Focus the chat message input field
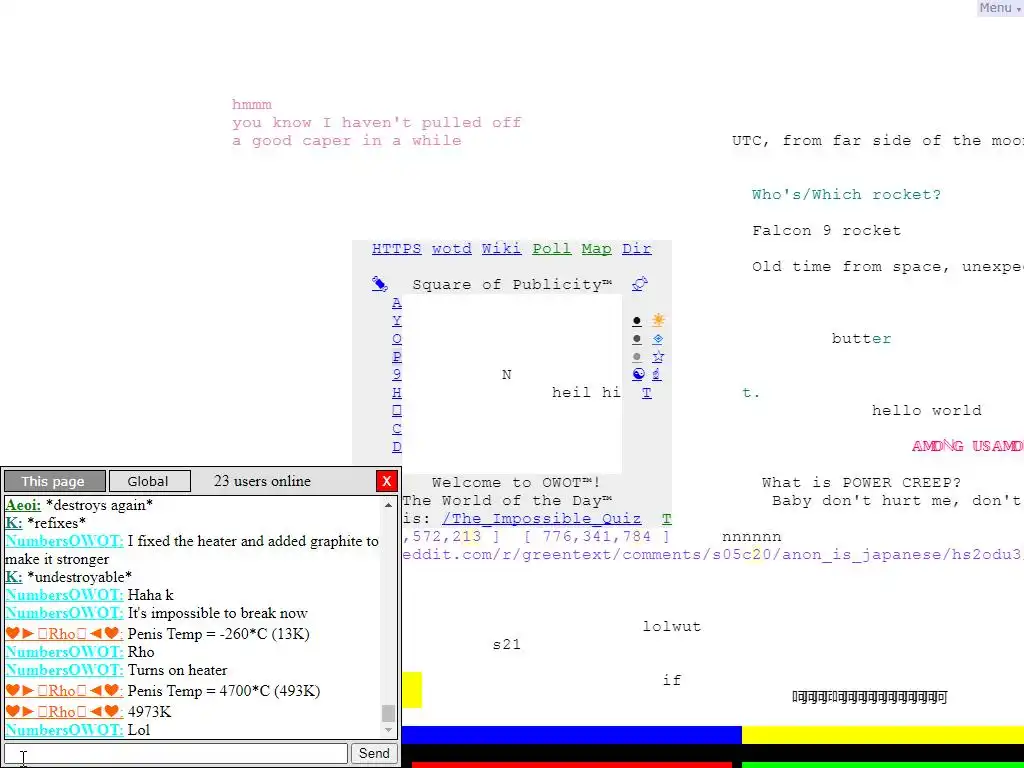Screen dimensions: 1024x768 click(176, 753)
